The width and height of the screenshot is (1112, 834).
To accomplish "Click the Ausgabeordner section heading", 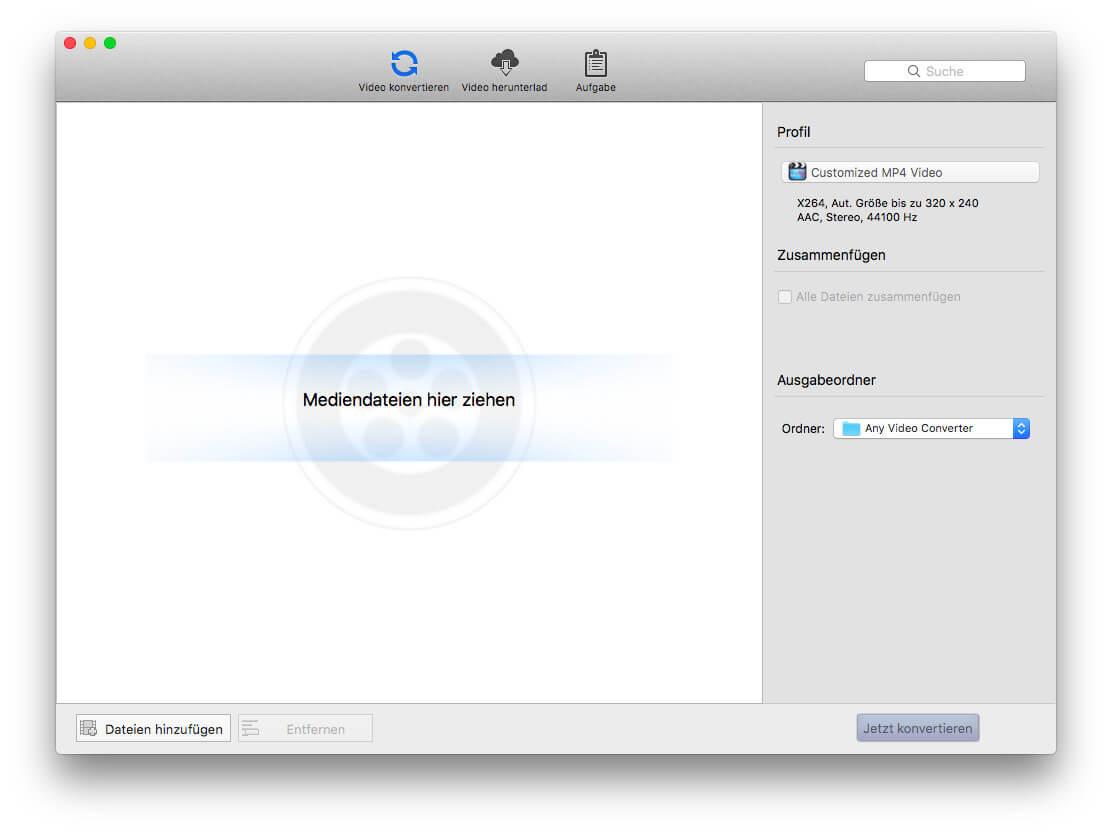I will point(826,380).
